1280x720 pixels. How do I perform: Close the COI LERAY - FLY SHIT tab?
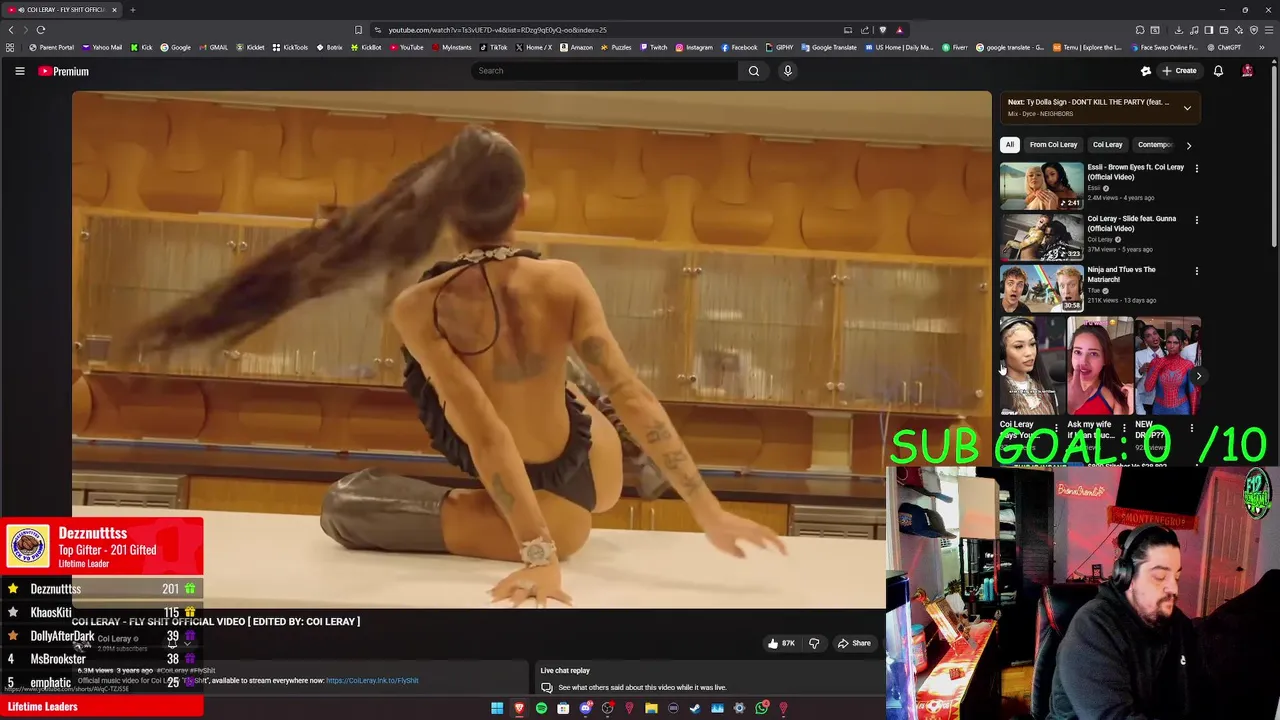tap(114, 10)
